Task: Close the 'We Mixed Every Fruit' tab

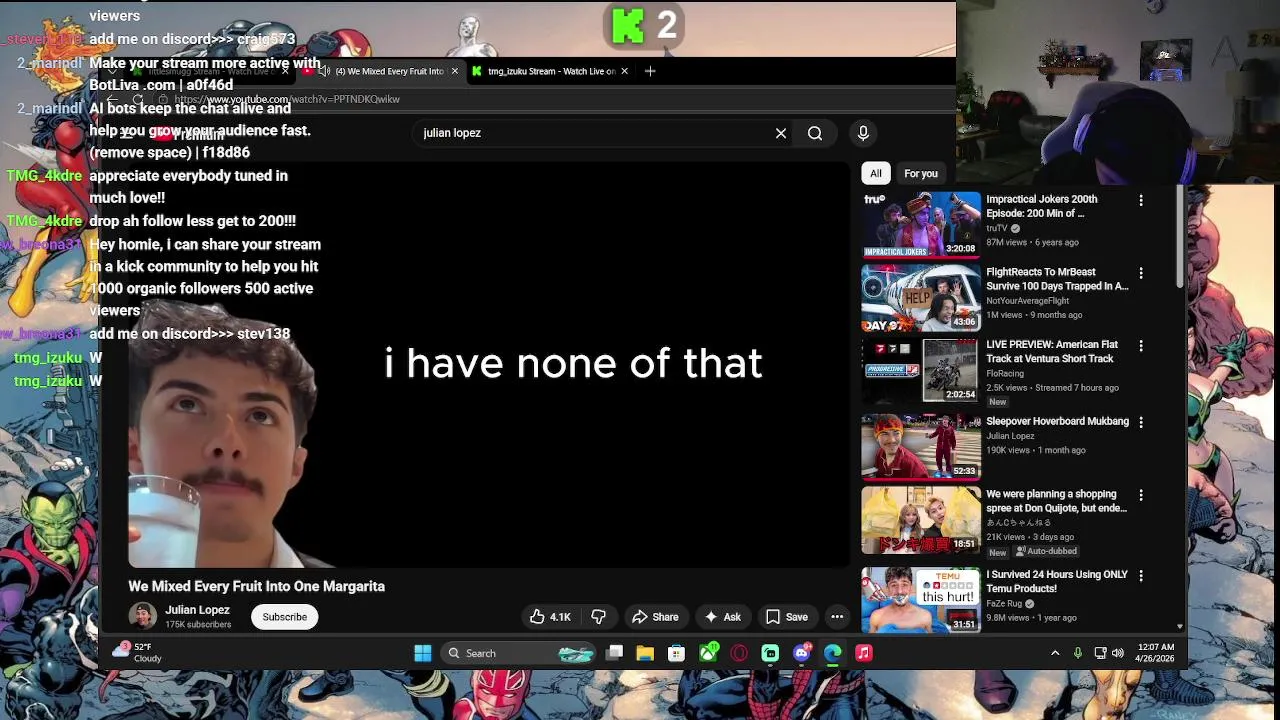Action: coord(455,71)
